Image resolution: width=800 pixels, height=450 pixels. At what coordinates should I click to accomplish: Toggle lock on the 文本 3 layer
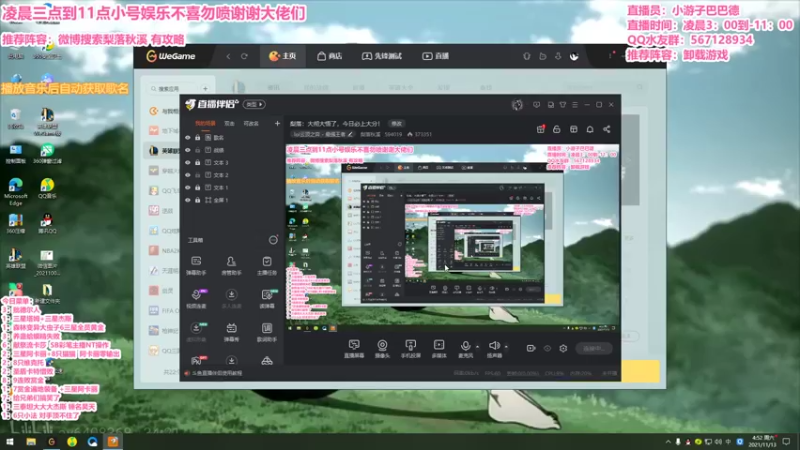pos(197,163)
